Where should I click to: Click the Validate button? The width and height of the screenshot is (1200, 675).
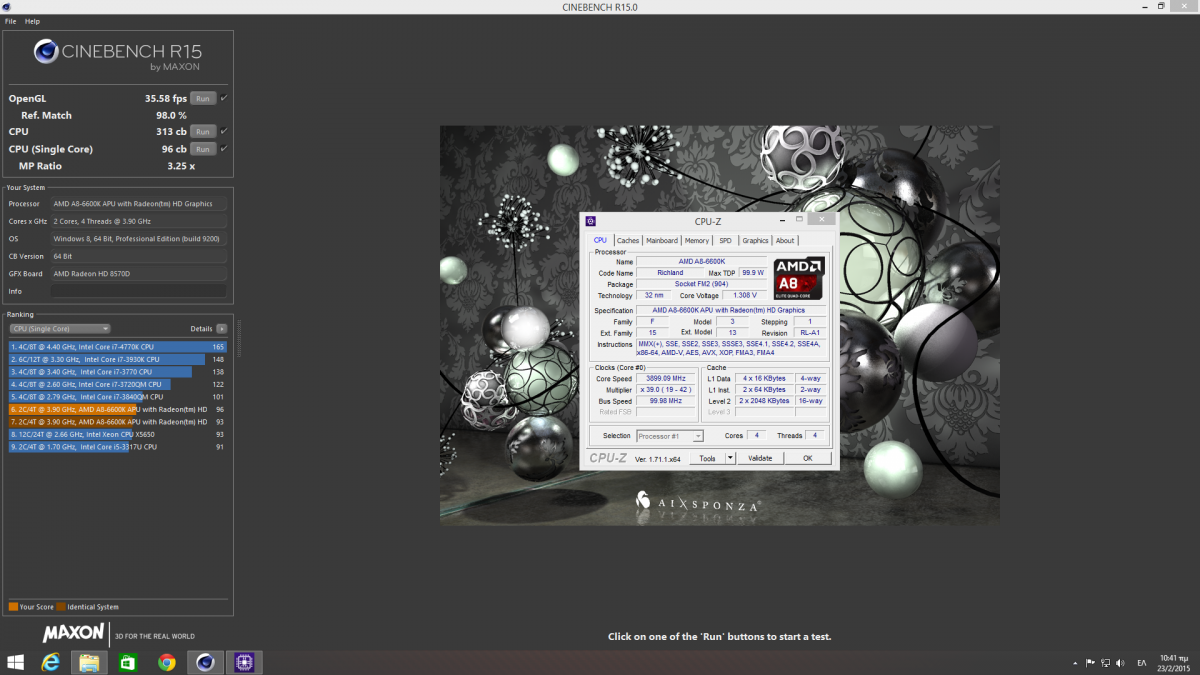(x=760, y=458)
